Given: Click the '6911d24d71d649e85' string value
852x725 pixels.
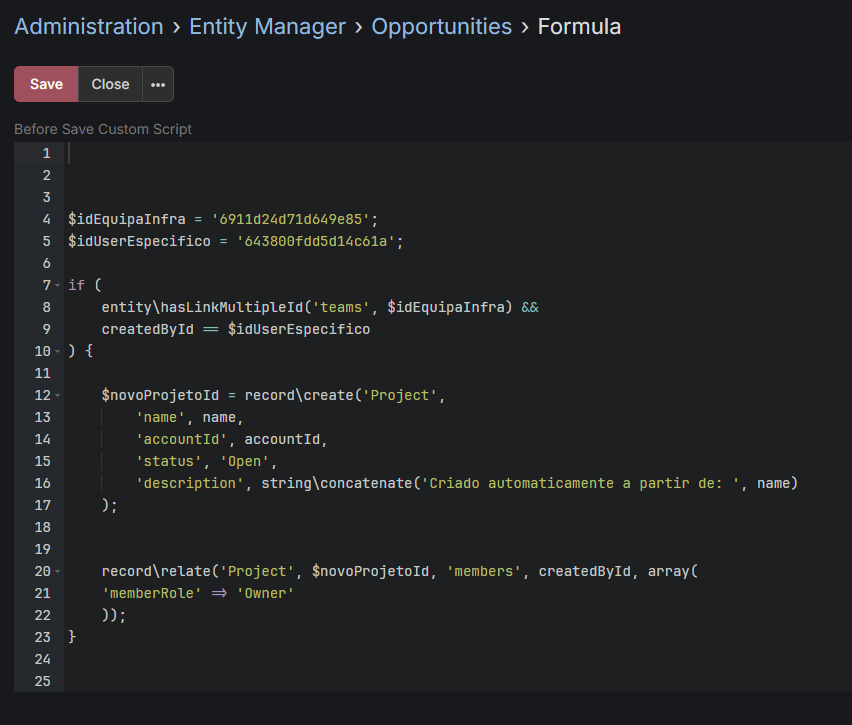Looking at the screenshot, I should (x=291, y=220).
